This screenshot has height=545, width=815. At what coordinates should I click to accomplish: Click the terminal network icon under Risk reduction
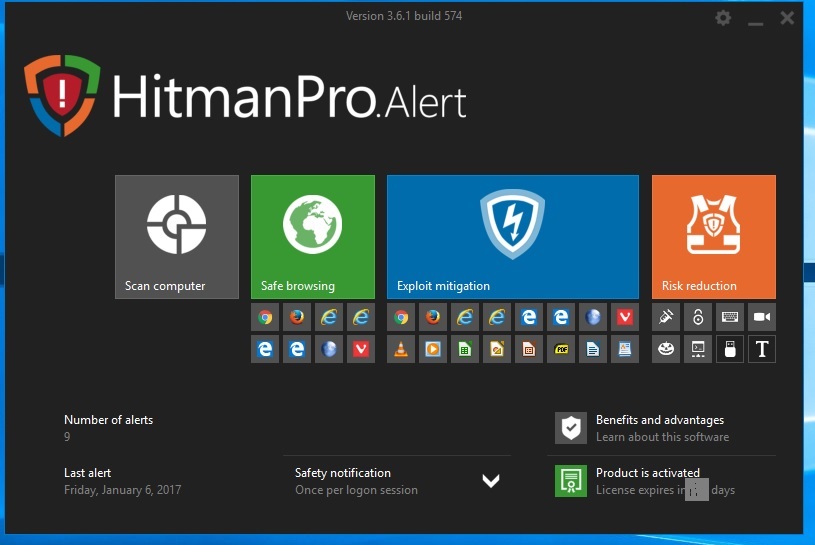click(x=698, y=349)
